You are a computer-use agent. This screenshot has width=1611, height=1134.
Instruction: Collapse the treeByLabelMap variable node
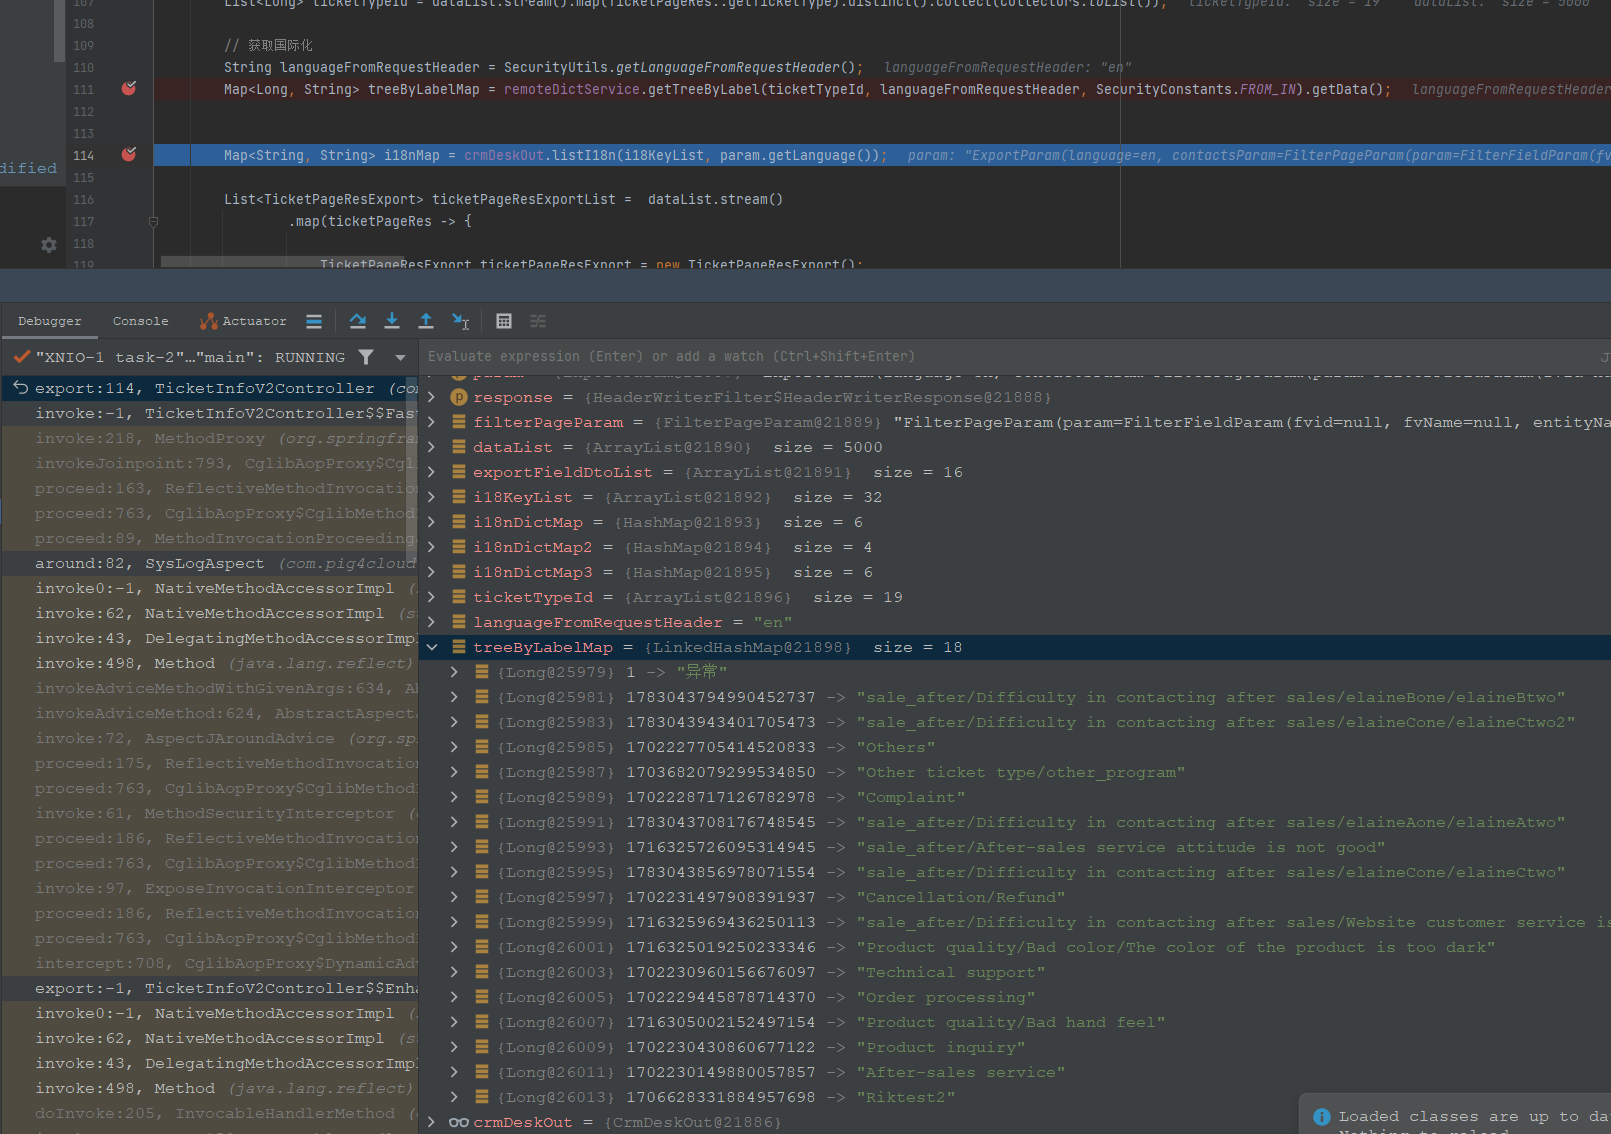tap(432, 647)
